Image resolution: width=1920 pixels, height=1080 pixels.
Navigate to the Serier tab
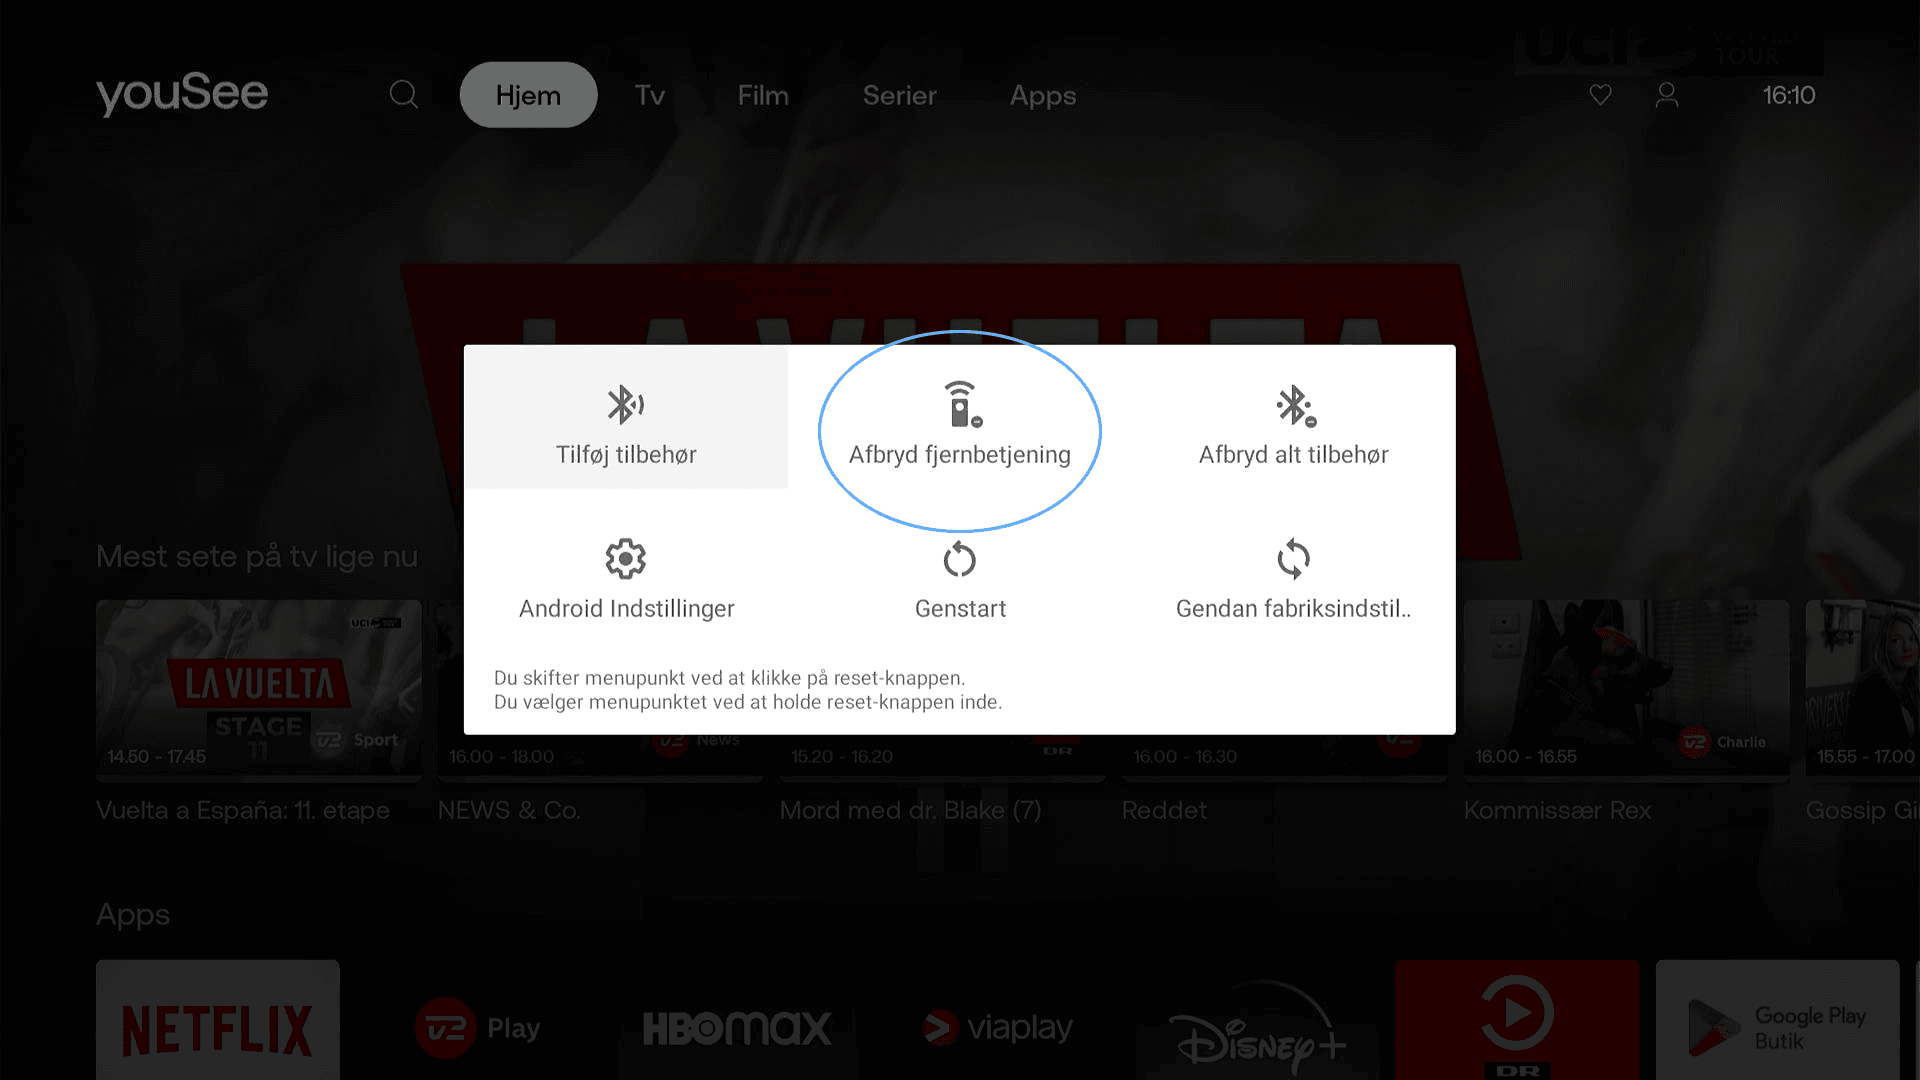click(x=899, y=95)
